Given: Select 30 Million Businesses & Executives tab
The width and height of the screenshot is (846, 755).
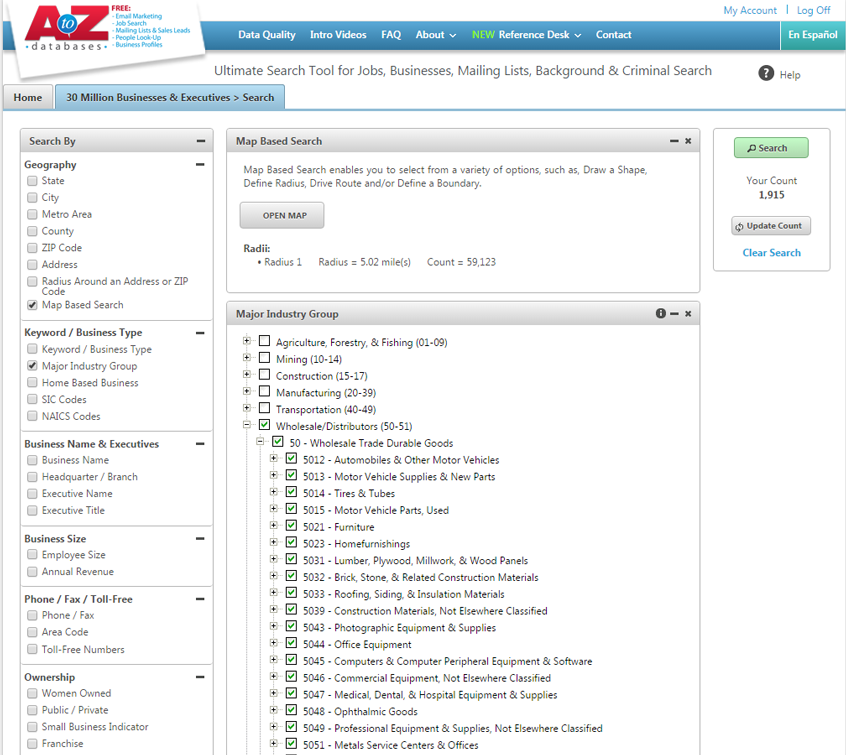Looking at the screenshot, I should pos(170,98).
